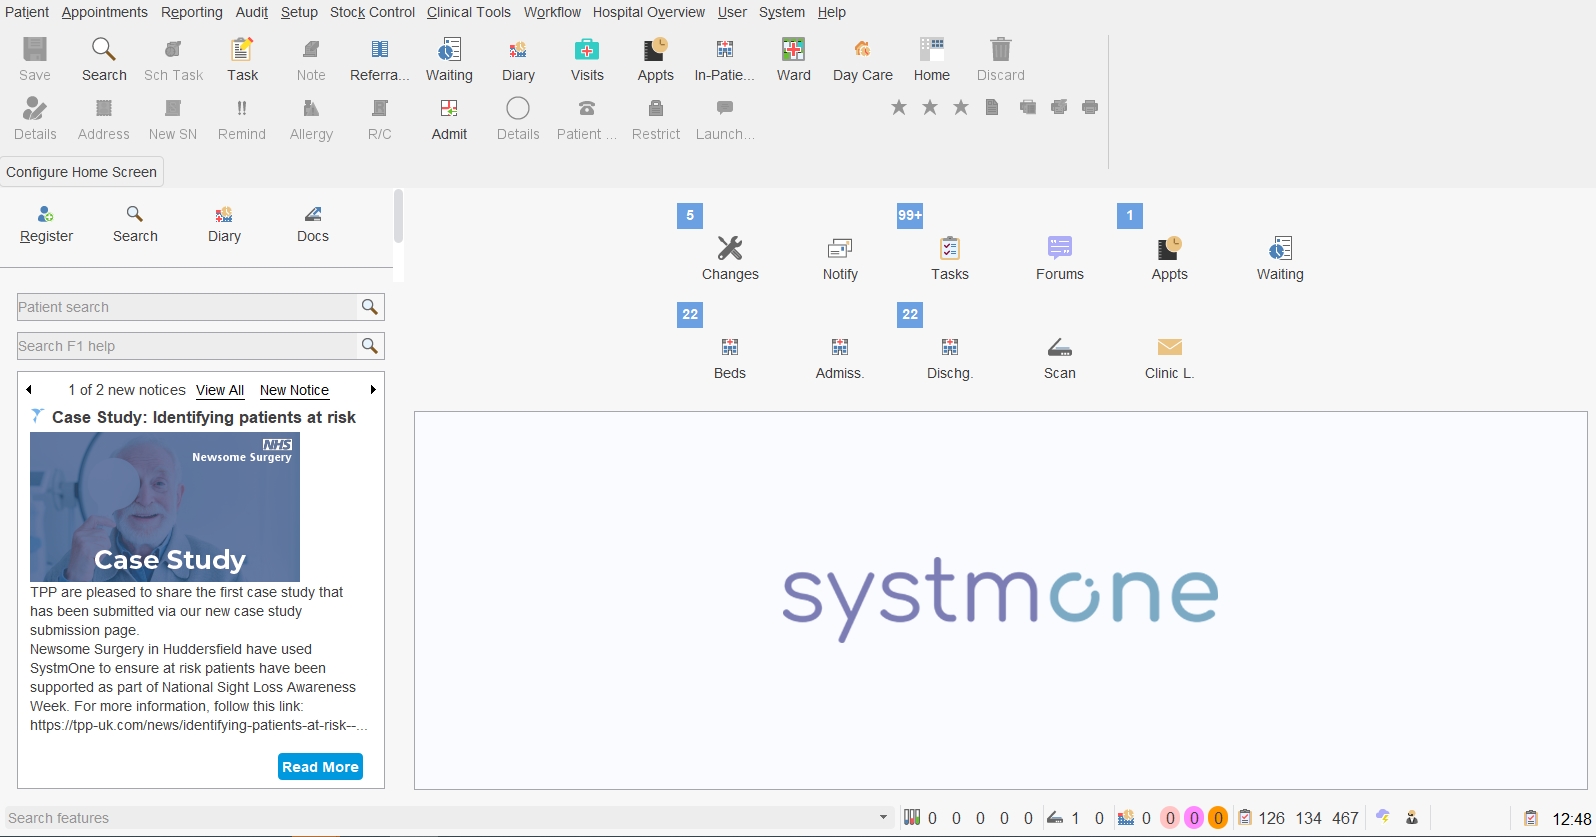Go to previous notice with left arrow
Screen dimensions: 1596x837
point(29,390)
